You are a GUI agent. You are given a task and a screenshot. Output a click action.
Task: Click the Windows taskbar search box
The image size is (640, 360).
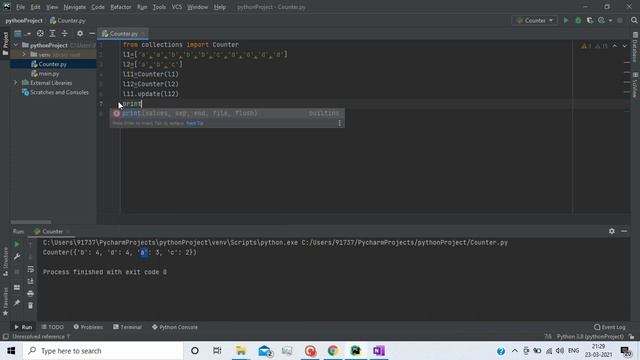coord(103,351)
